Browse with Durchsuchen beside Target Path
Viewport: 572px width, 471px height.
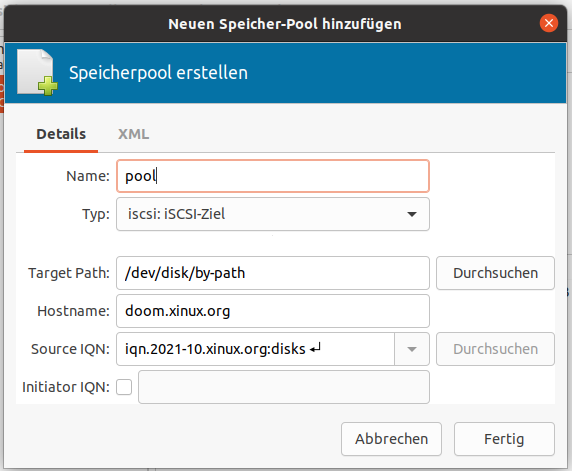[x=495, y=273]
